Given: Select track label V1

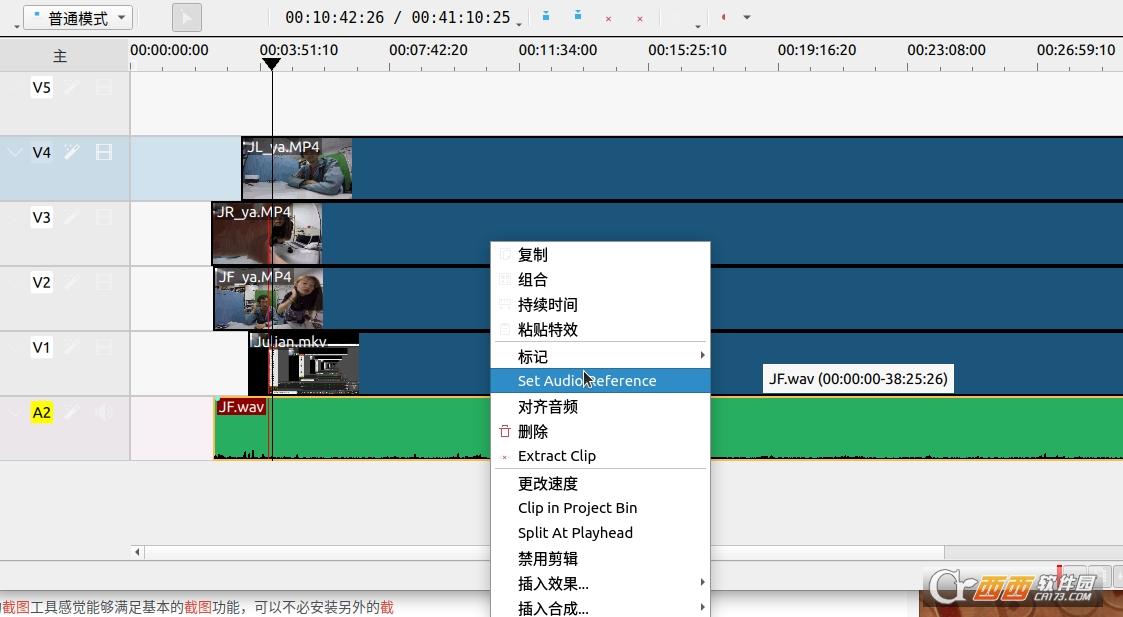Looking at the screenshot, I should point(42,348).
